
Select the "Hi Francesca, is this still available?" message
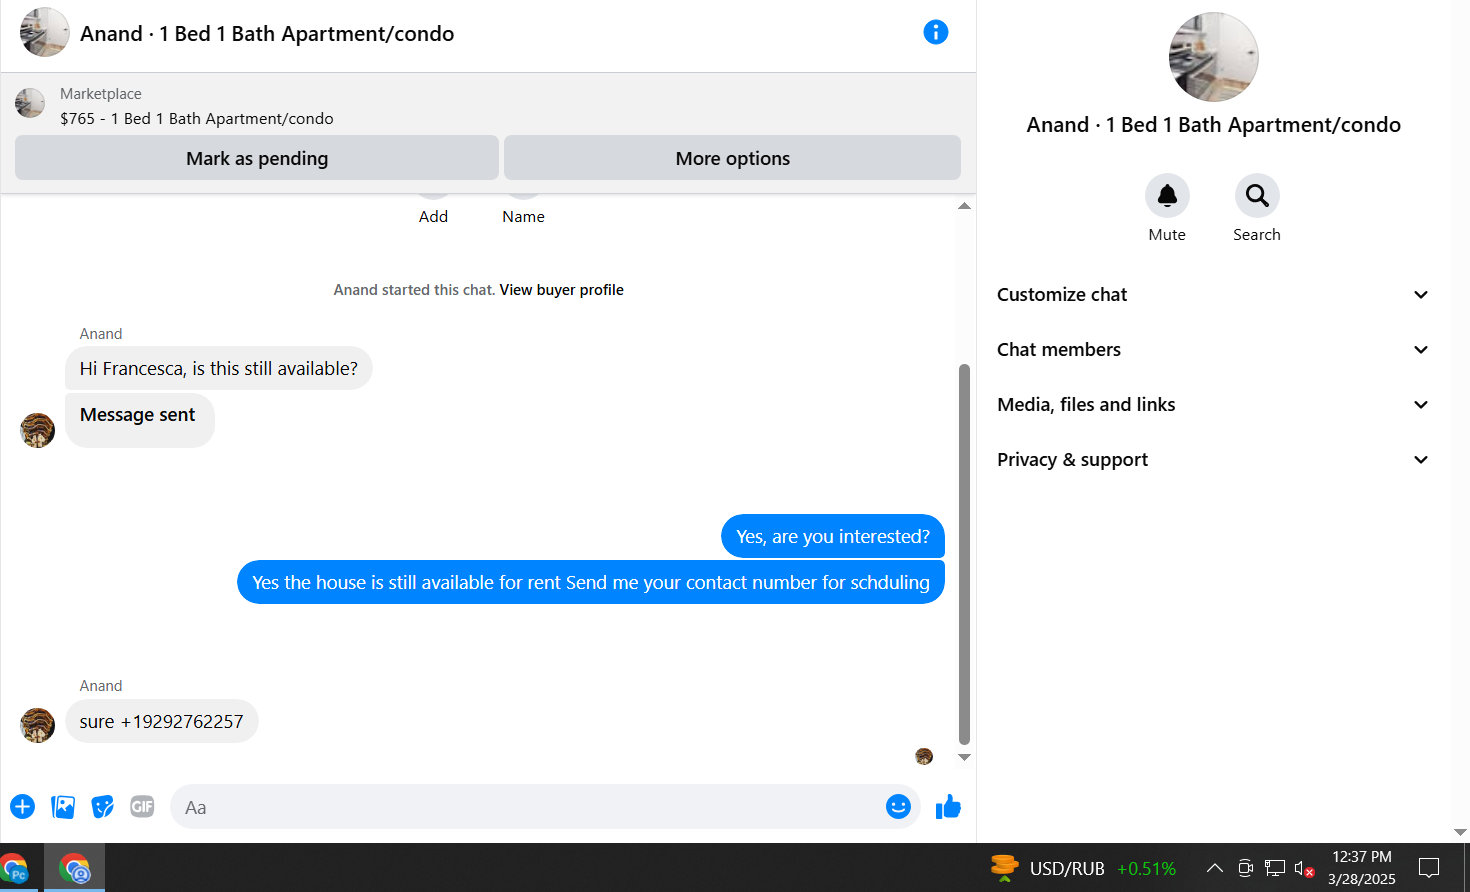(x=219, y=368)
